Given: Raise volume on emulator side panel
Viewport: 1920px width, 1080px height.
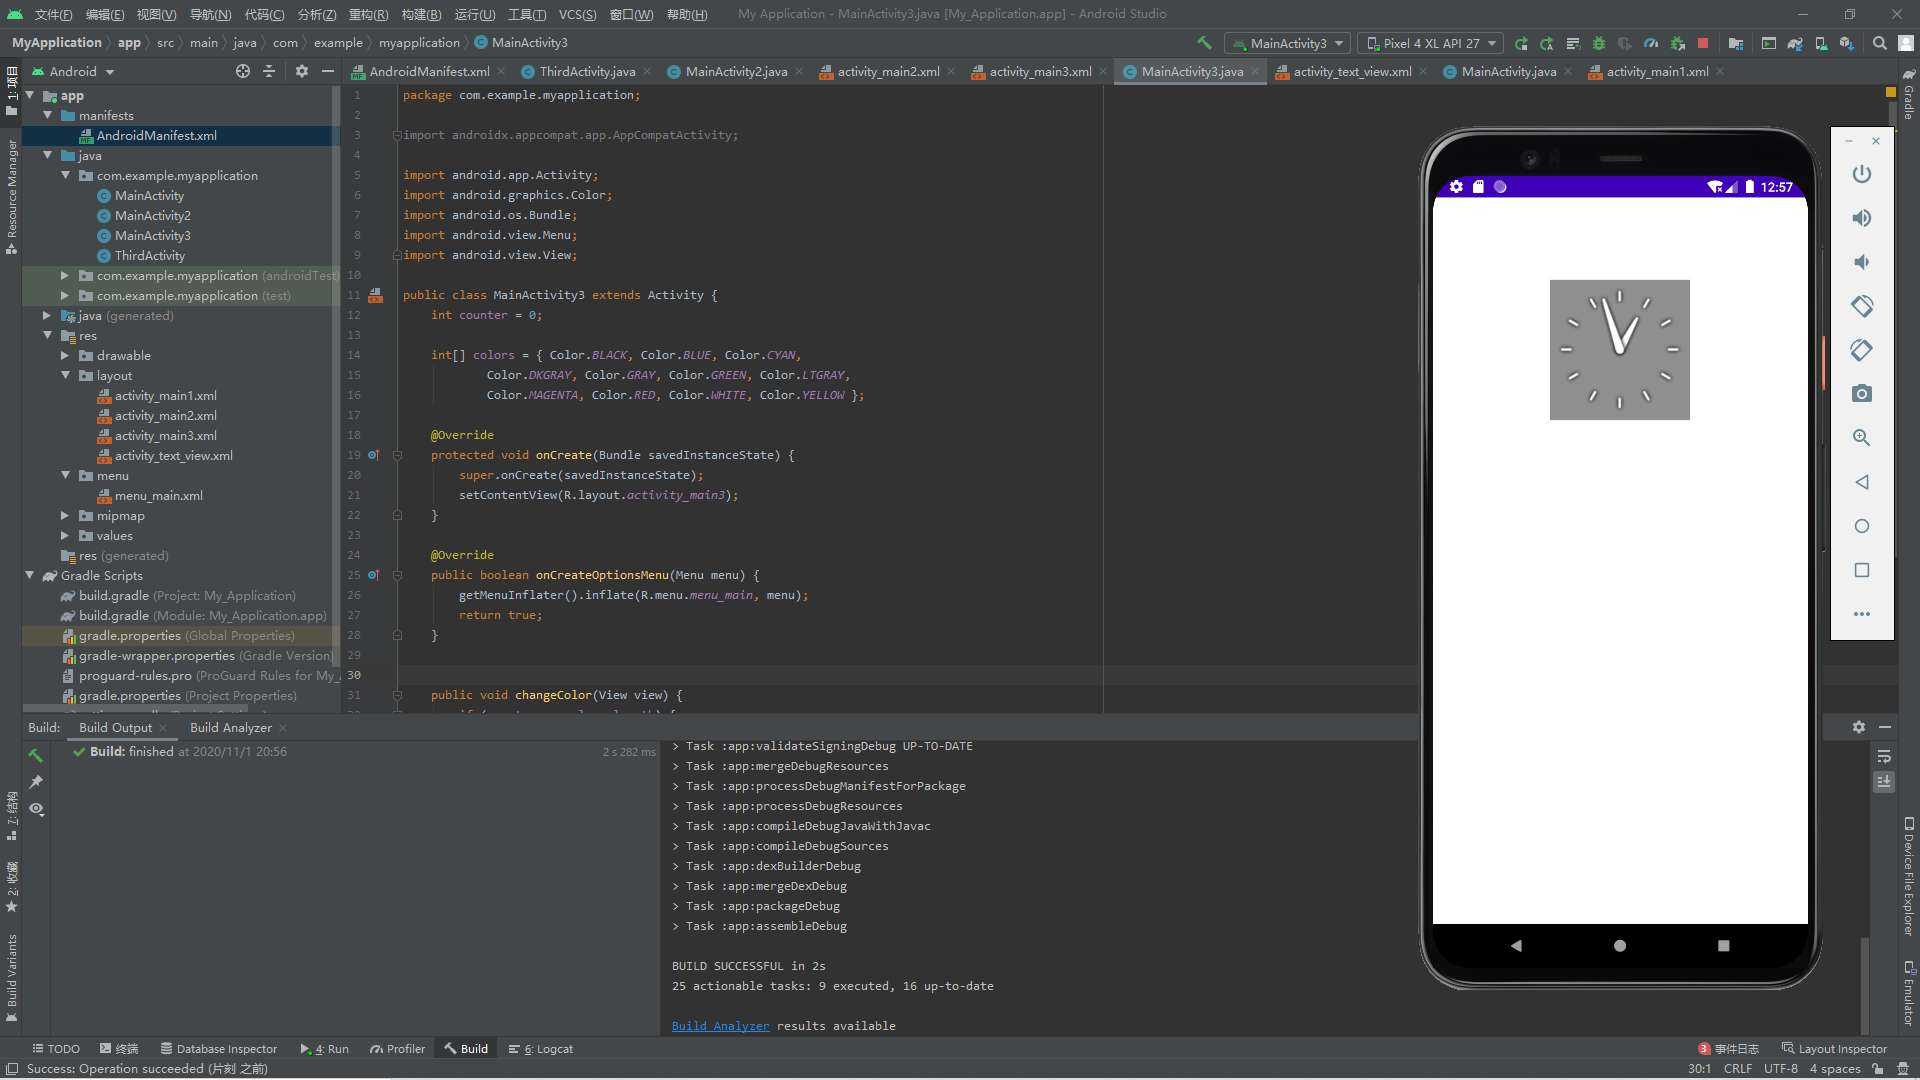Looking at the screenshot, I should coord(1861,218).
